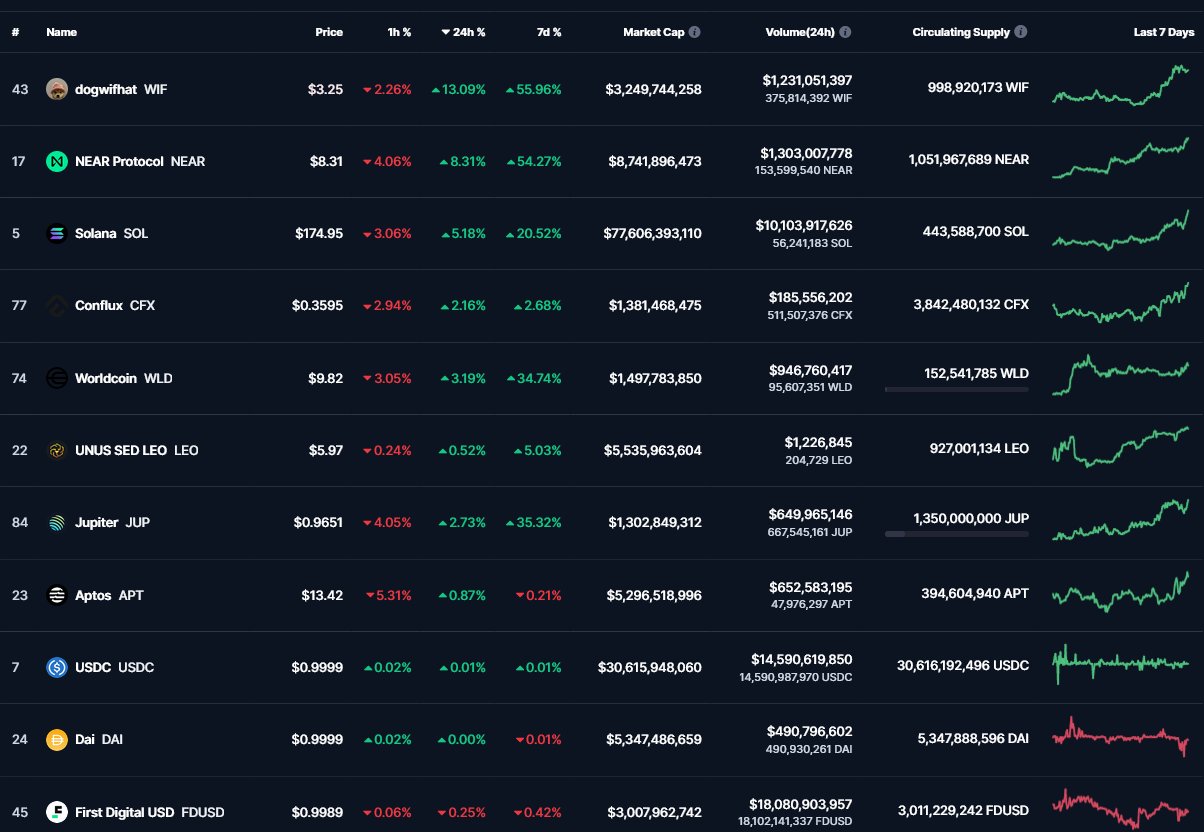Click Solana market cap $77,606,393,110
Viewport: 1204px width, 832px height.
click(x=653, y=233)
